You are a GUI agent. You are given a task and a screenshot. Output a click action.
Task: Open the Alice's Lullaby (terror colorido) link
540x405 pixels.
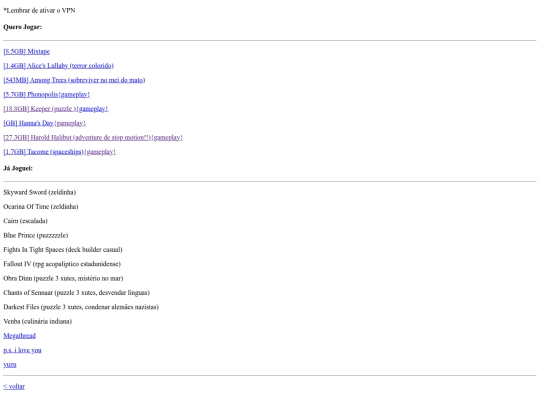point(59,66)
